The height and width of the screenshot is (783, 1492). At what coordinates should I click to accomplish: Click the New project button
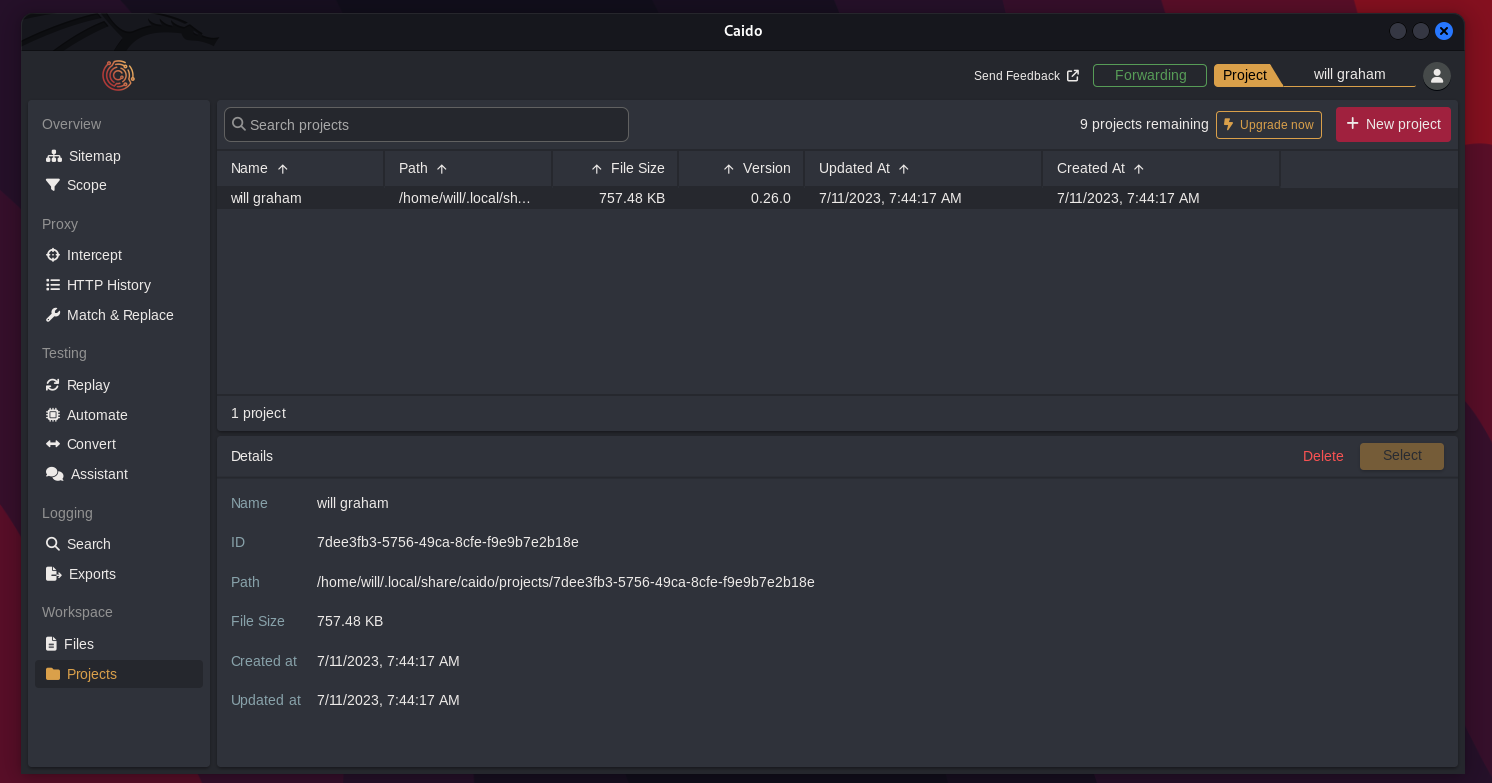tap(1393, 124)
